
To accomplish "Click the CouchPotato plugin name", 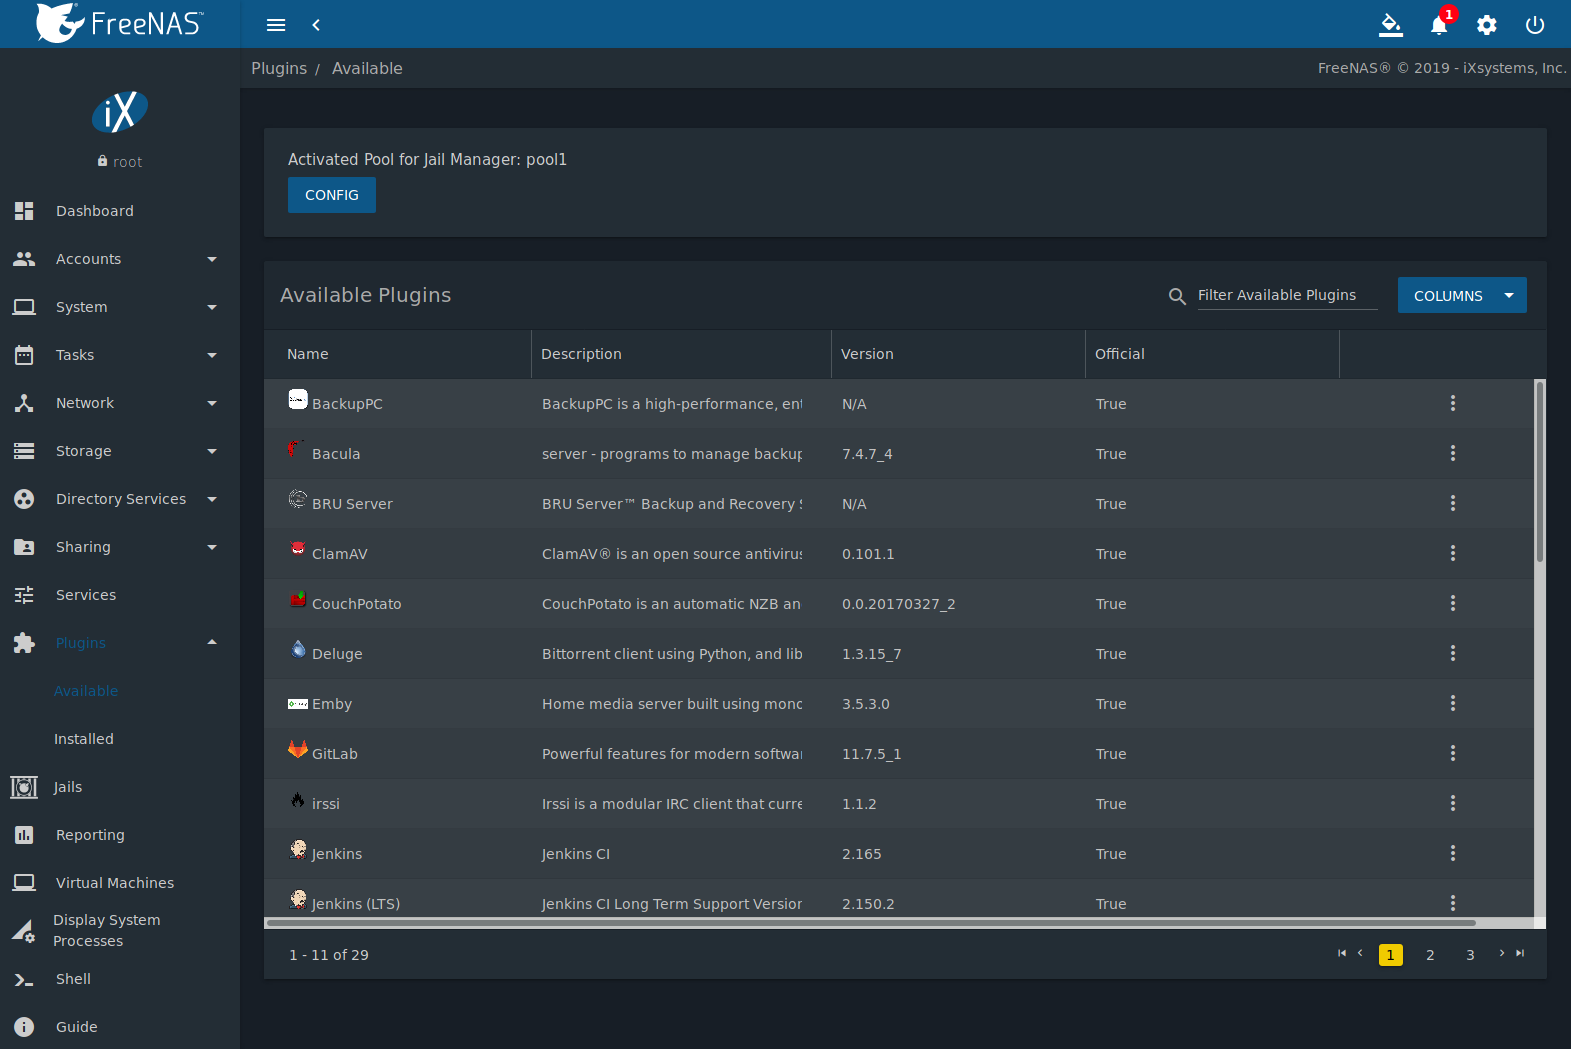I will (x=357, y=604).
